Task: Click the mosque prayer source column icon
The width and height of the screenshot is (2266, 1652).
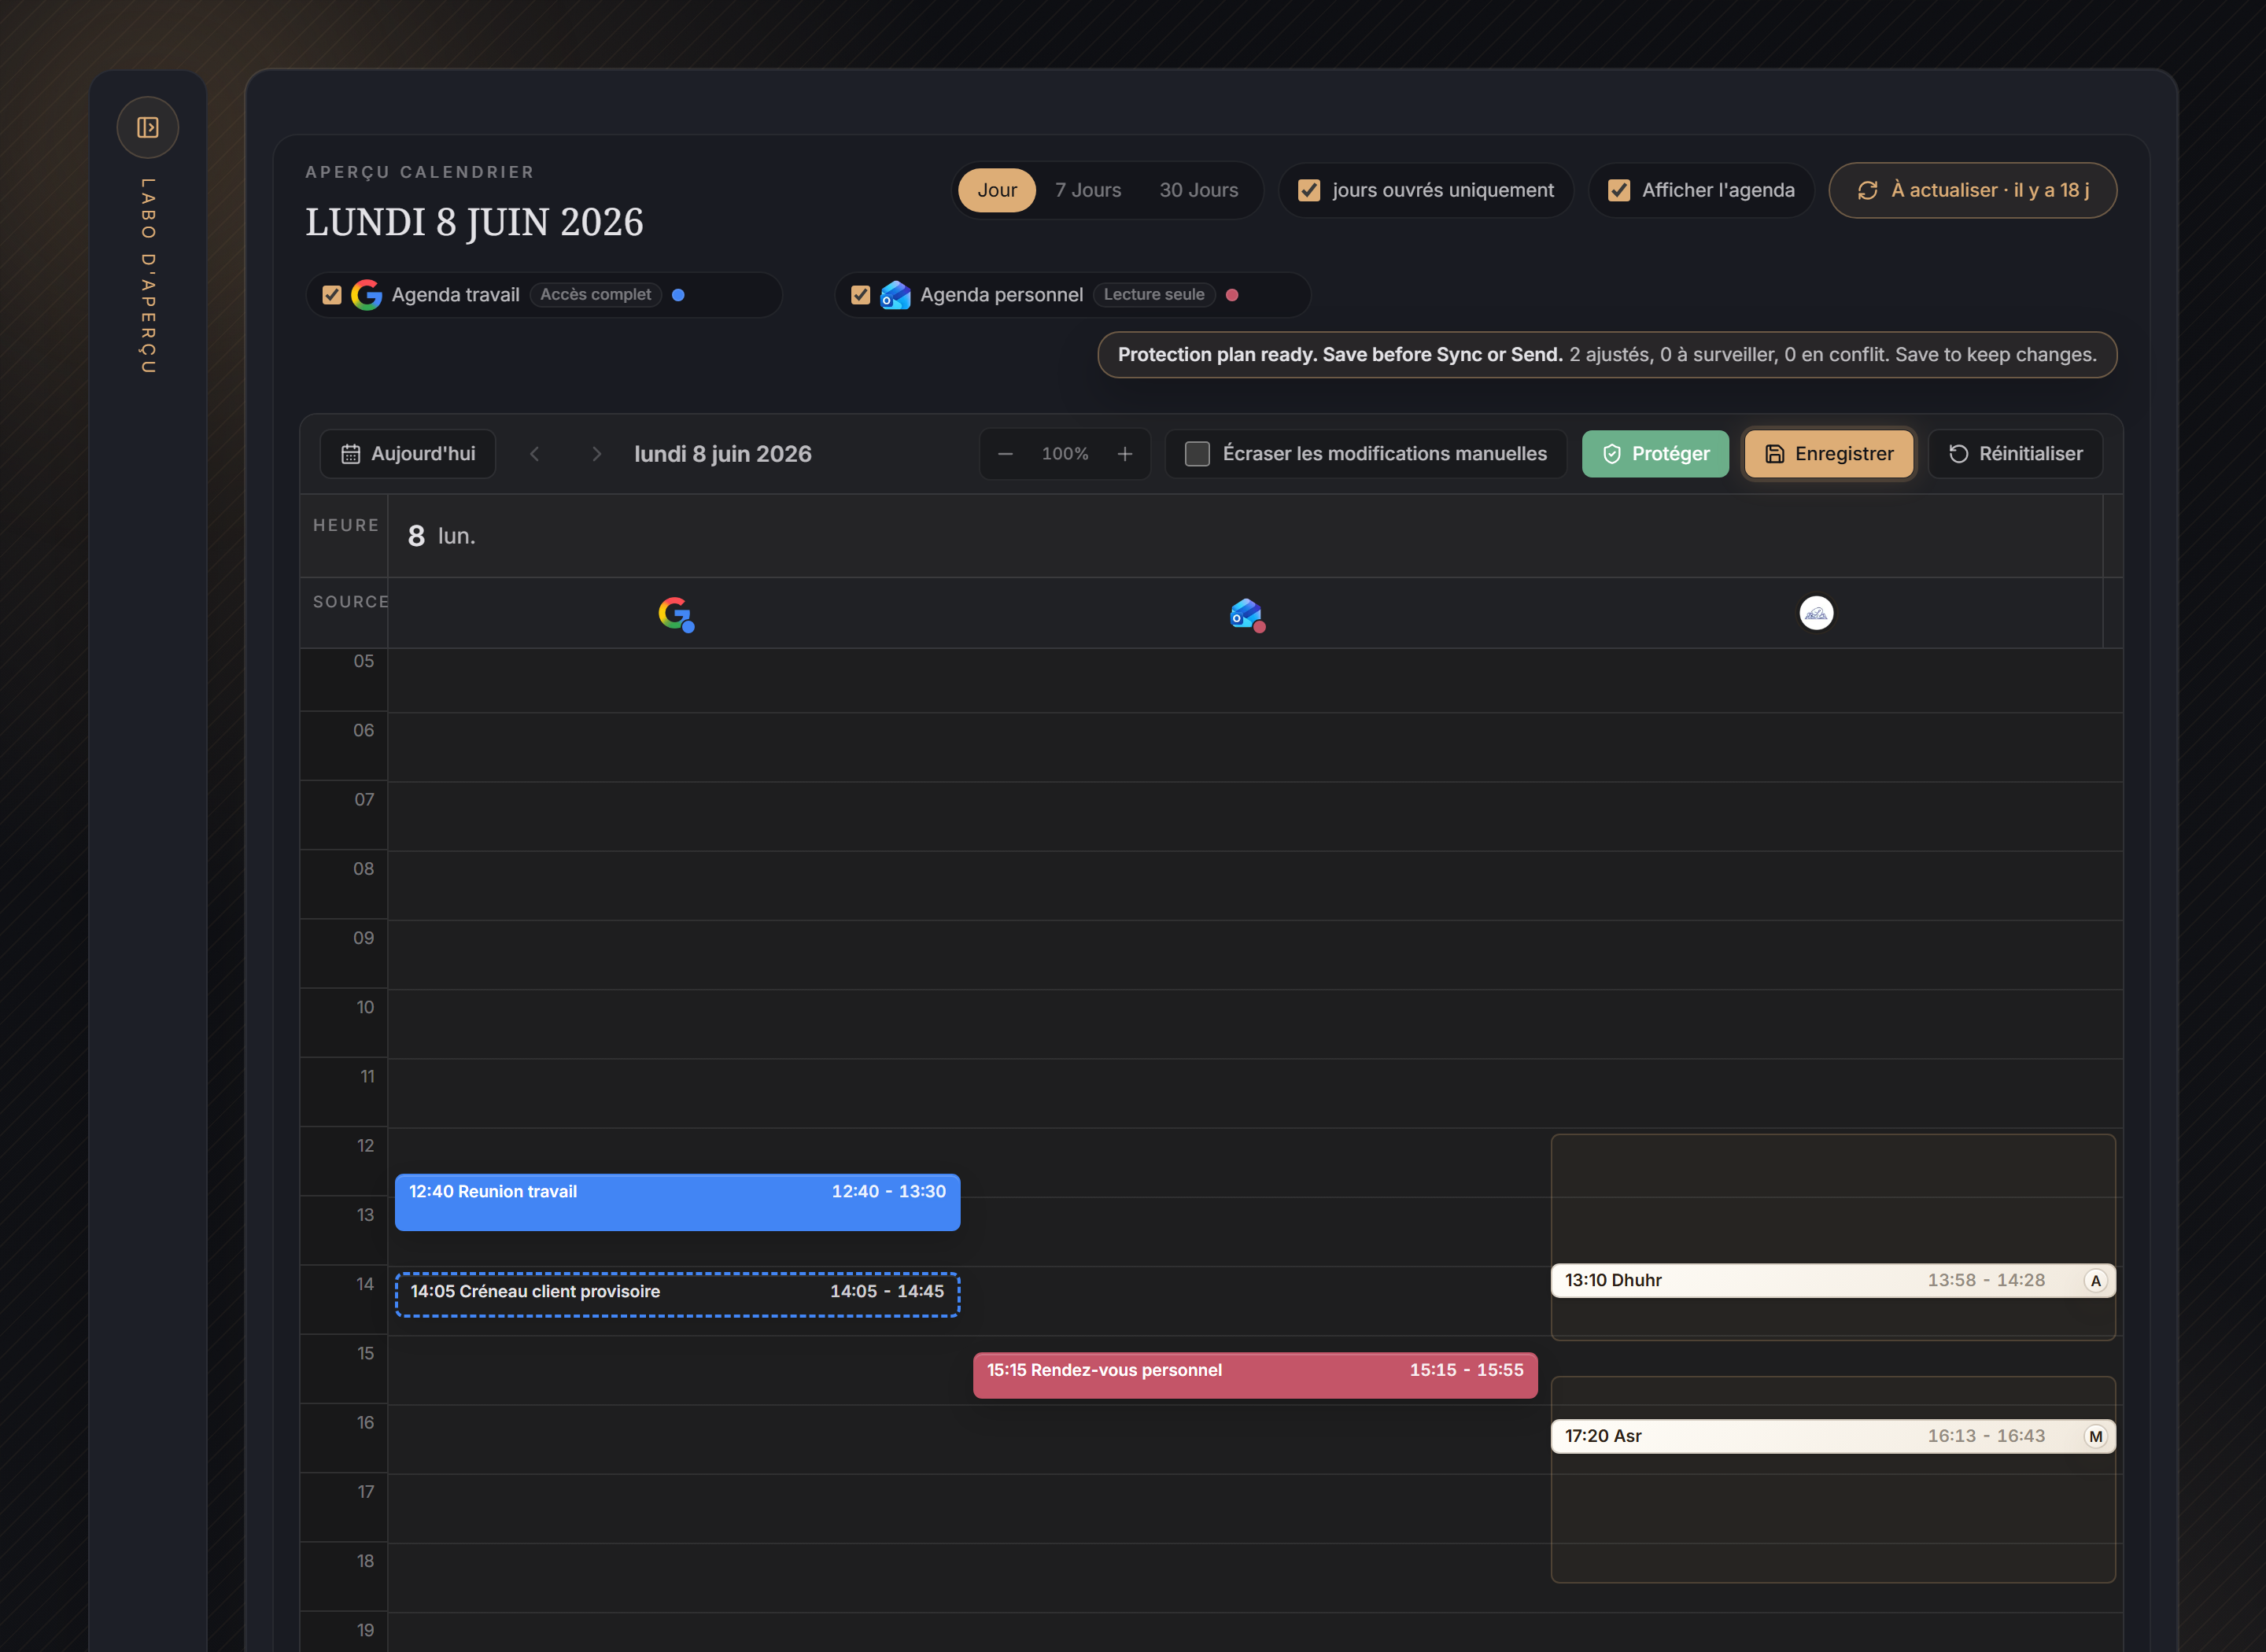Action: click(1816, 613)
